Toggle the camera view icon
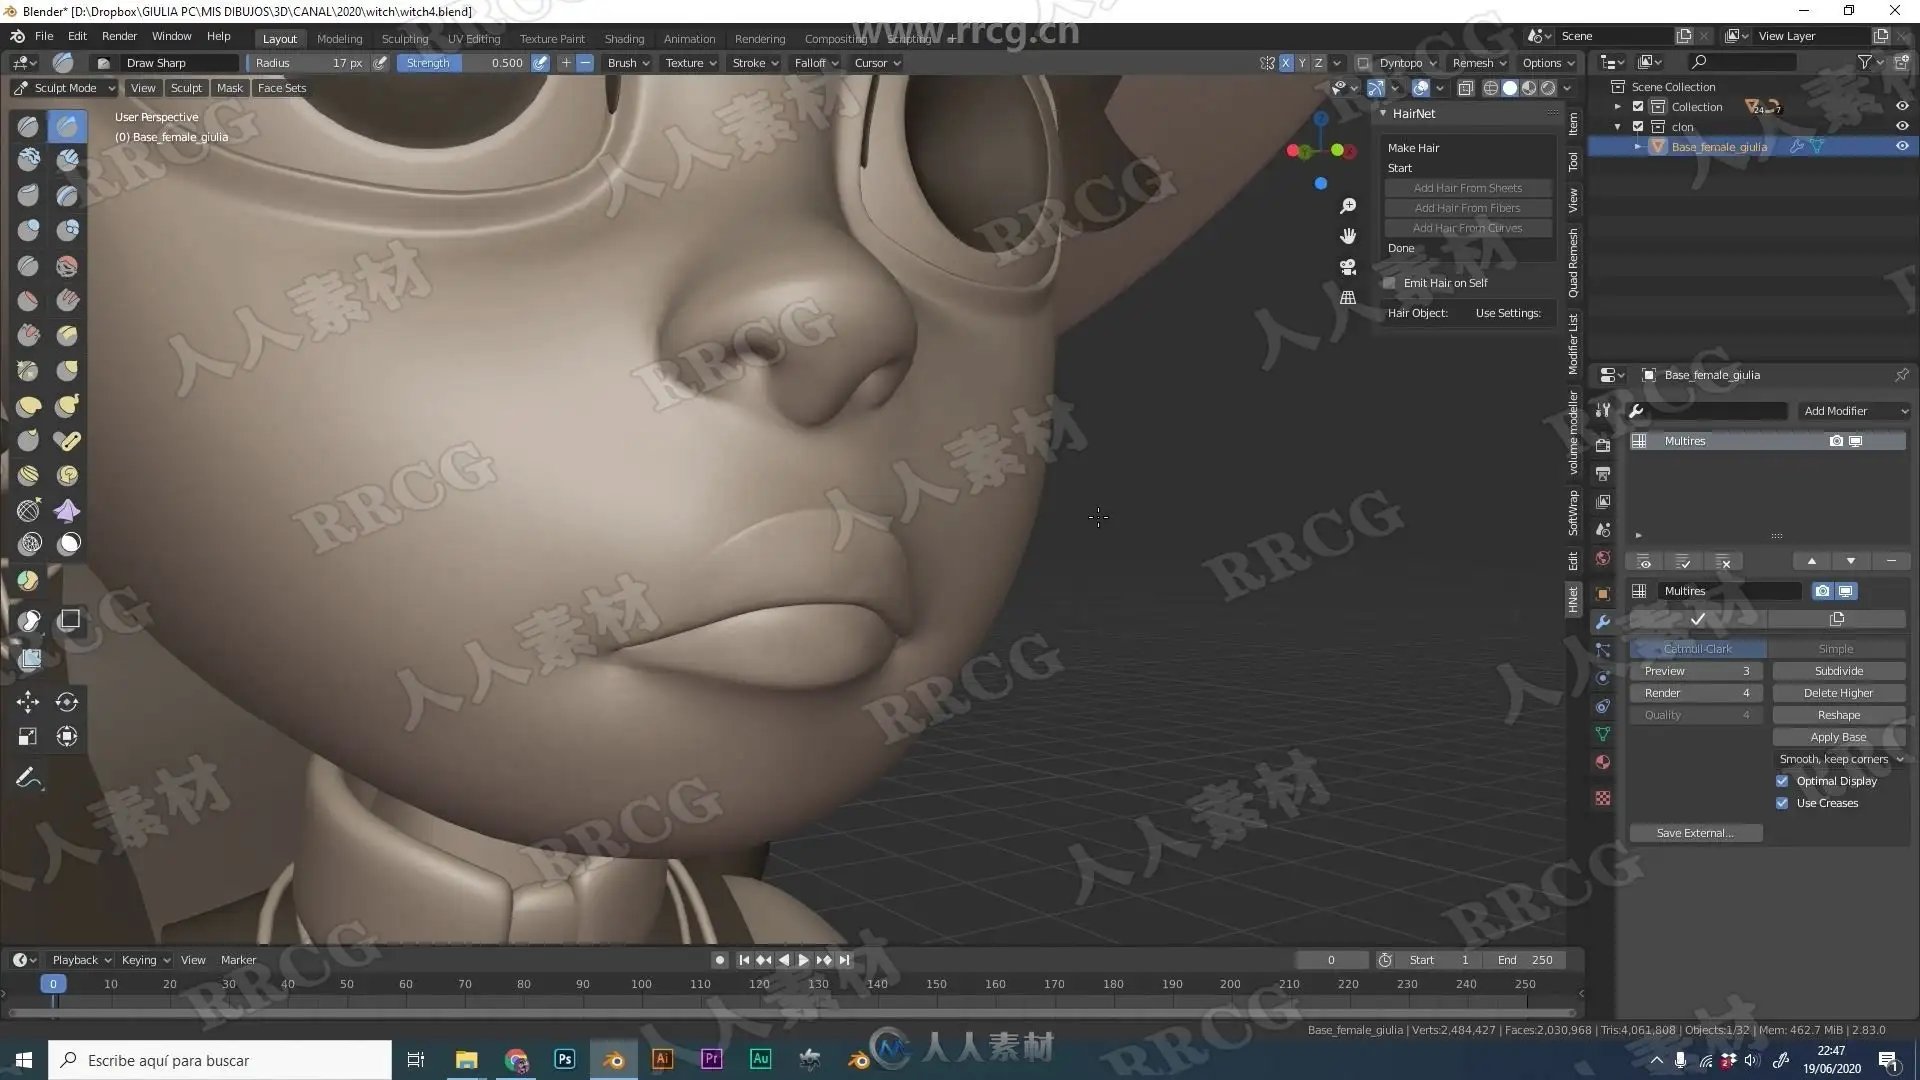 click(1348, 267)
